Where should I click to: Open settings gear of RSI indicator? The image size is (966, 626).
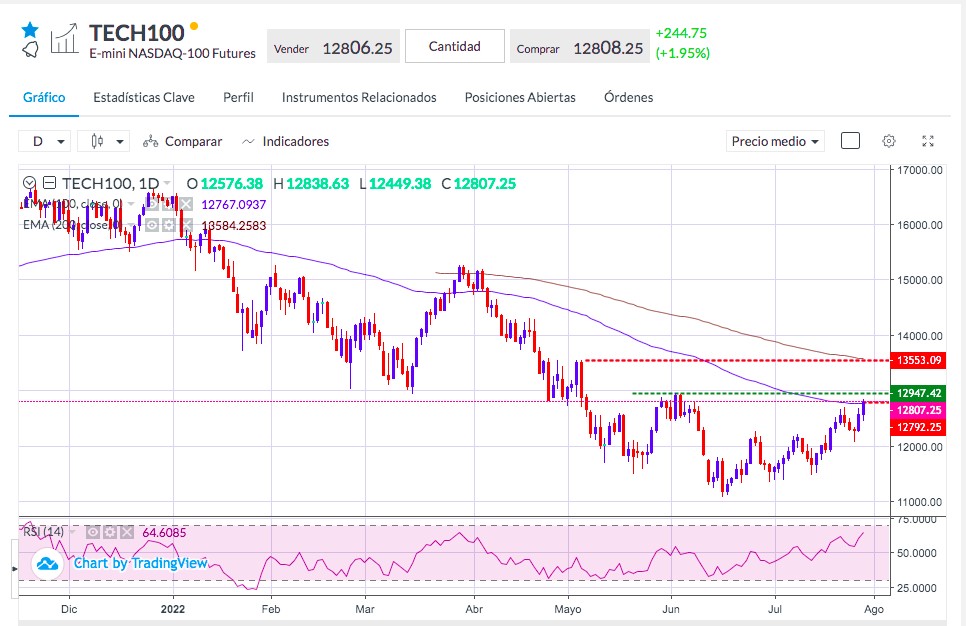(x=110, y=532)
